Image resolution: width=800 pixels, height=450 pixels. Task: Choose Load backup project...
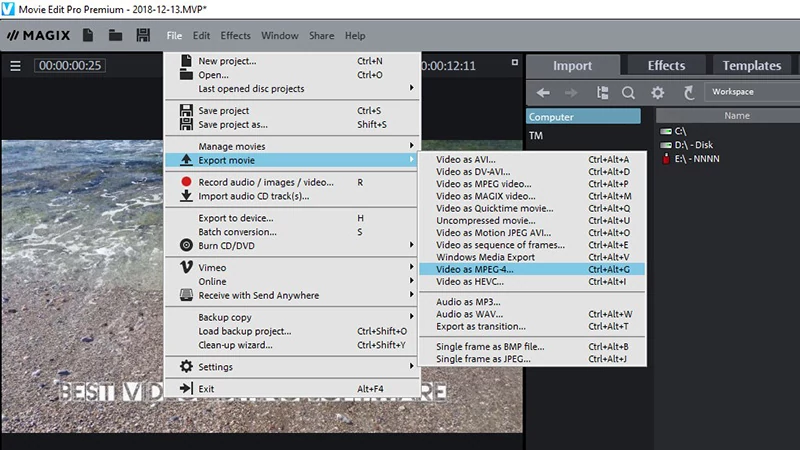(293, 331)
